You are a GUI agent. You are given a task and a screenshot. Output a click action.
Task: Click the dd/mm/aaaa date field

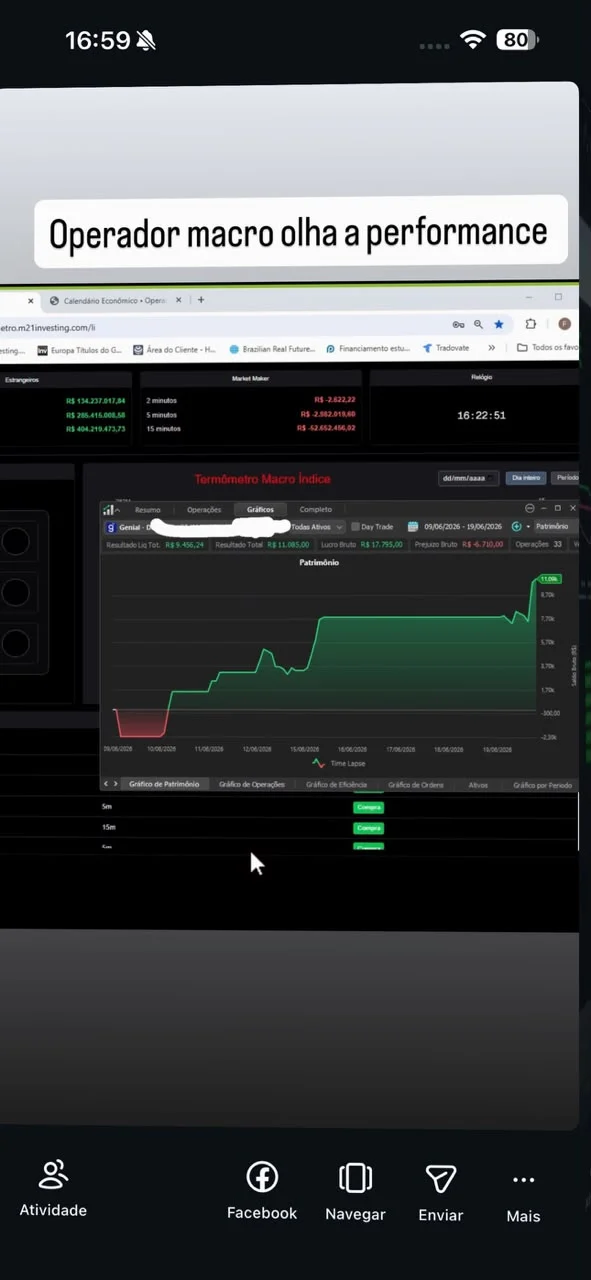click(468, 478)
